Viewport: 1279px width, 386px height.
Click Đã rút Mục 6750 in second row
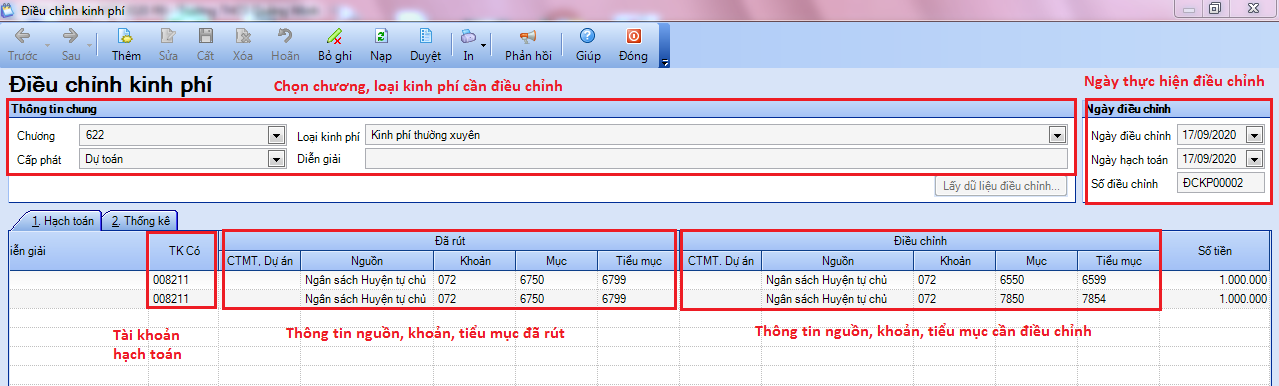(557, 298)
